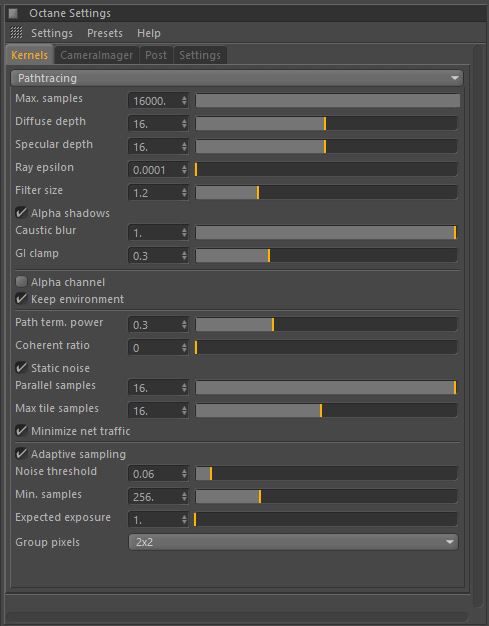This screenshot has height=626, width=489.
Task: Click the Min. samples slider
Action: click(x=326, y=497)
